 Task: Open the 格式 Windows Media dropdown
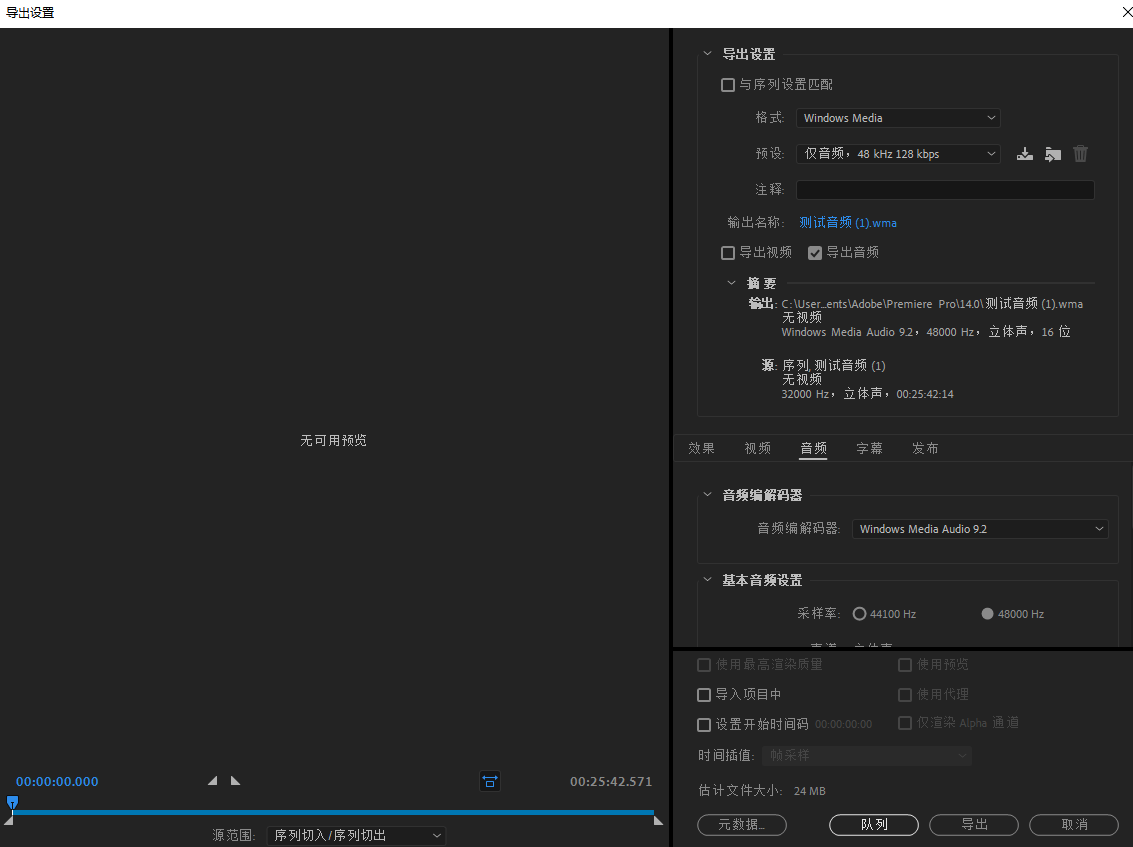point(898,118)
